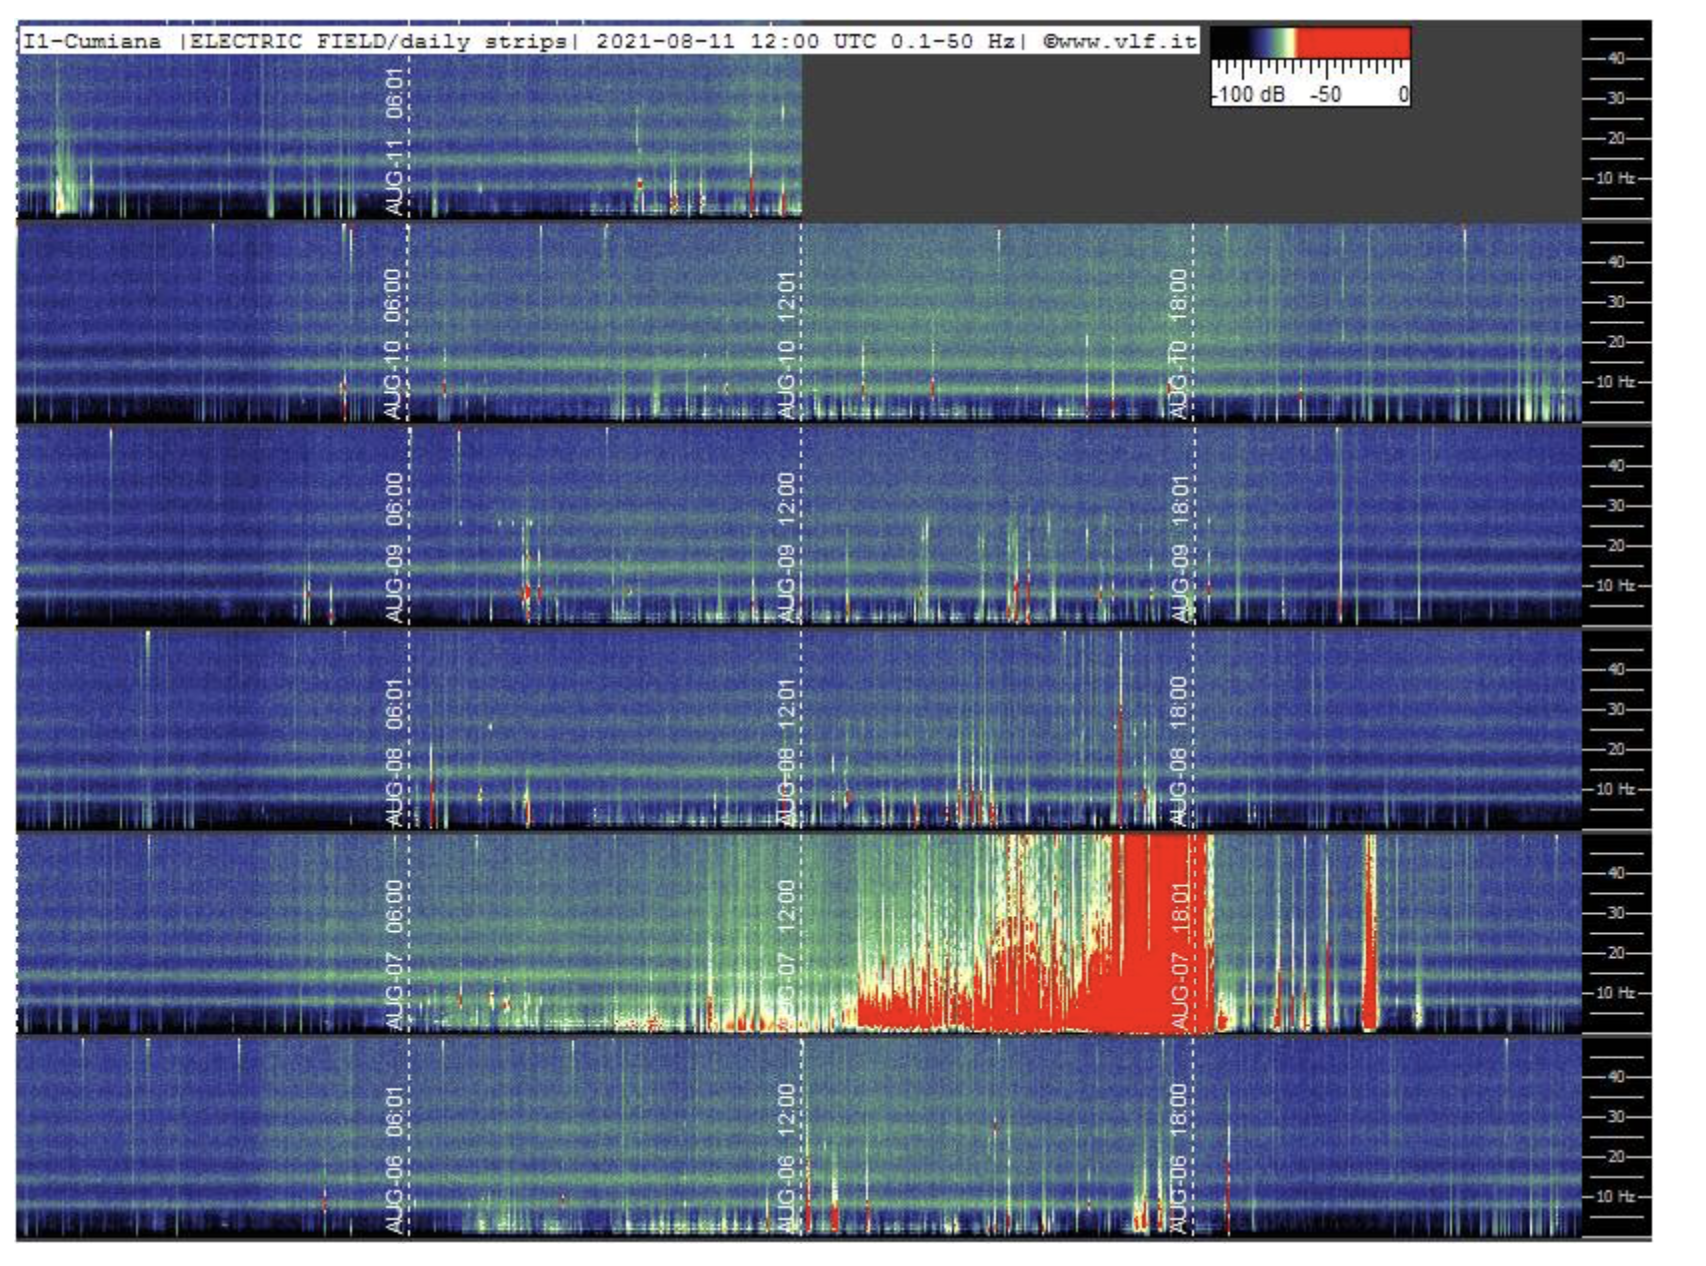Click the 10 Hz axis label beside AUG-11 strip

tap(1615, 178)
